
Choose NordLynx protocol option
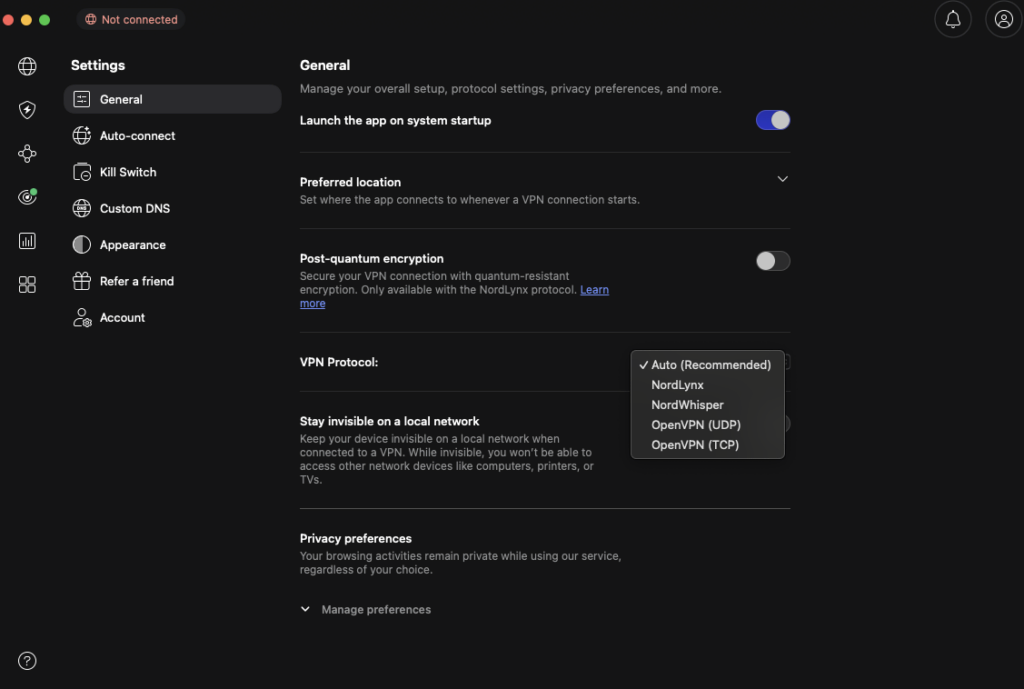[707, 385]
